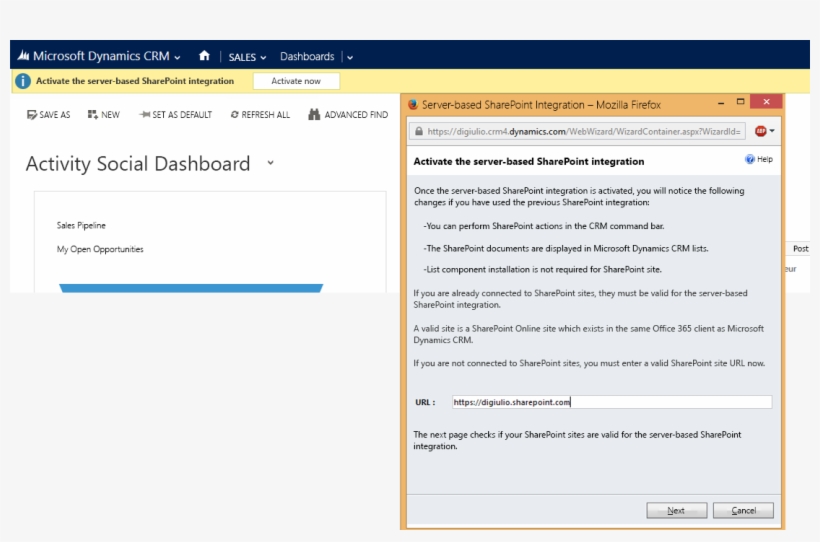This screenshot has width=820, height=542.
Task: Click NEW in the command bar
Action: pyautogui.click(x=104, y=115)
